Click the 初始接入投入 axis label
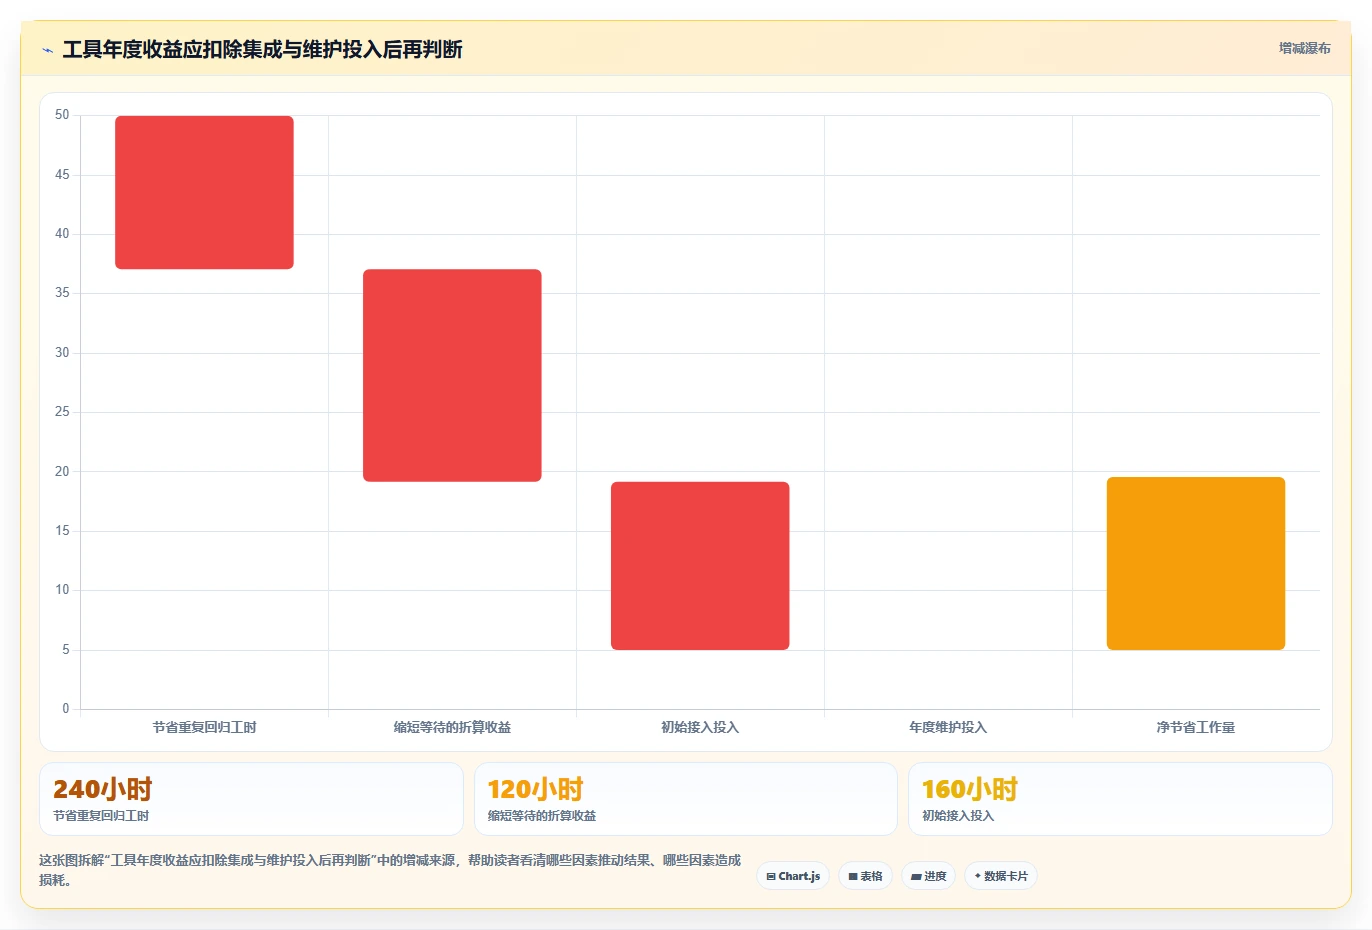Screen dimensions: 1372x930 [700, 727]
